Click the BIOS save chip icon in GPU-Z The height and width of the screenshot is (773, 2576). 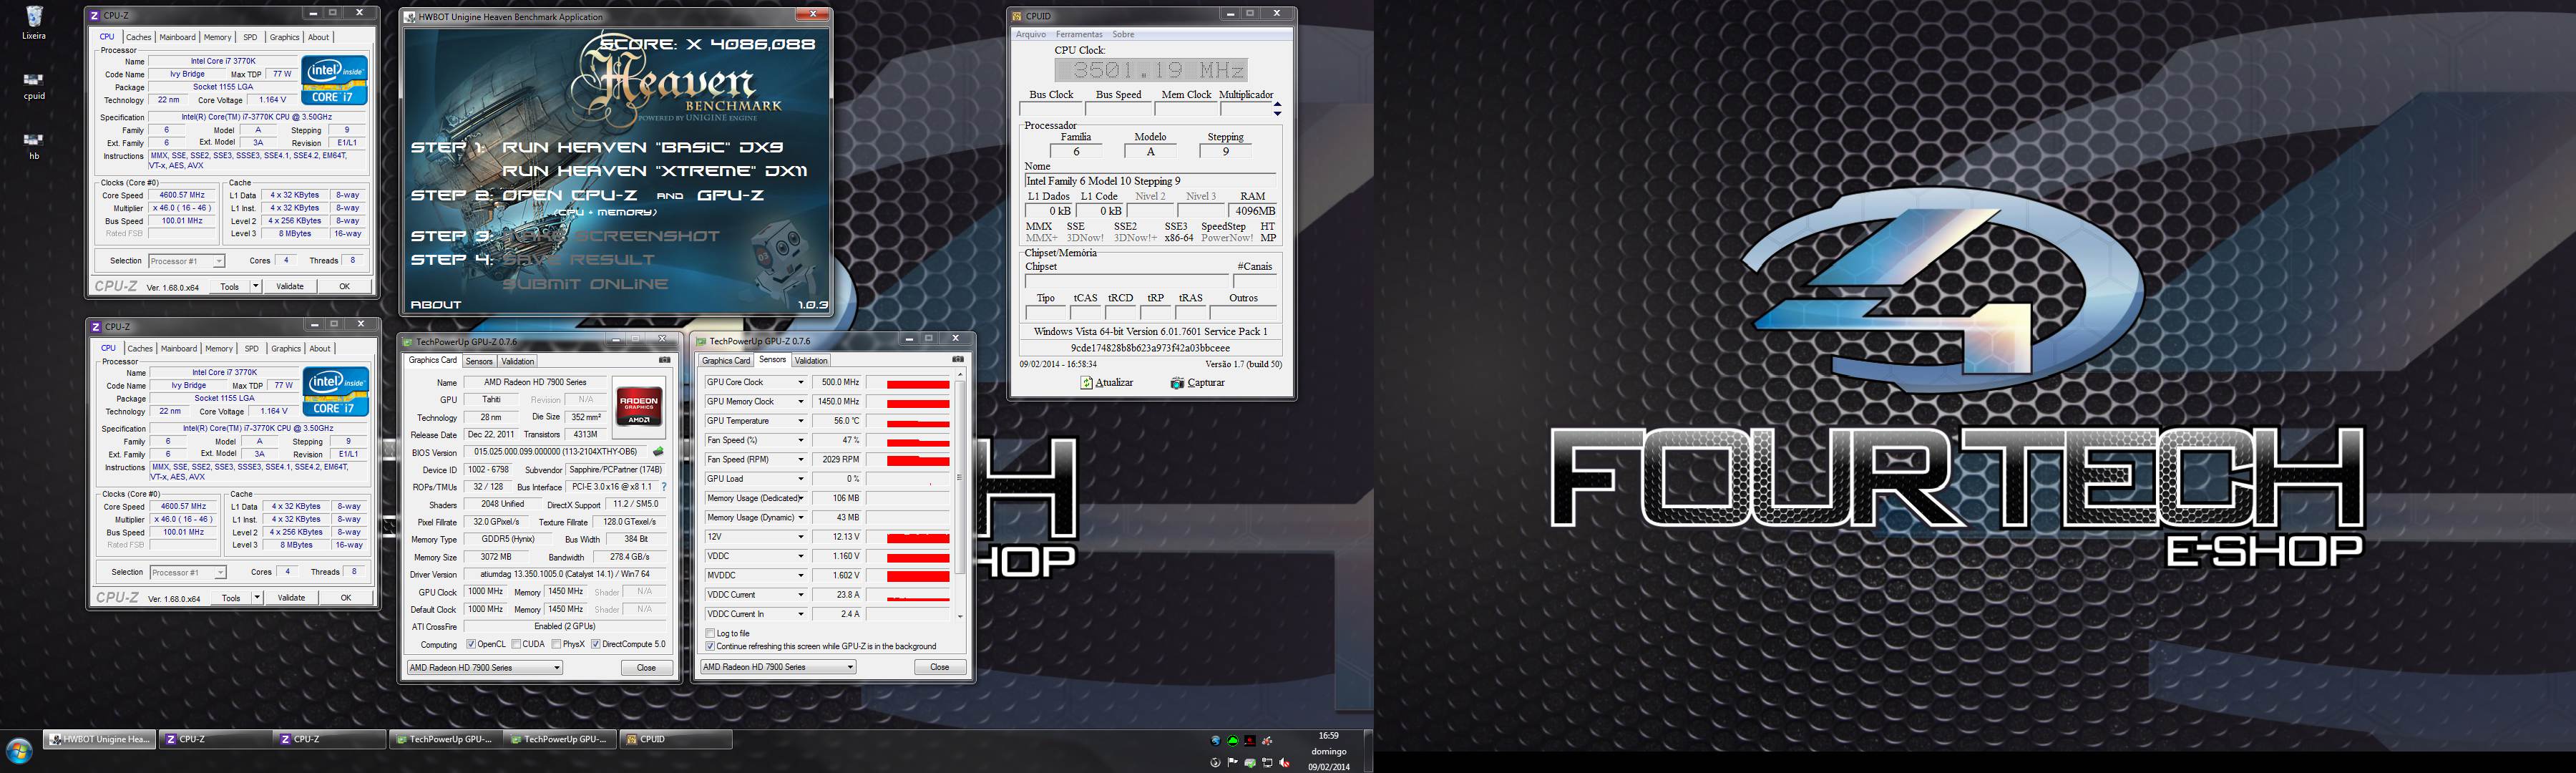point(658,452)
